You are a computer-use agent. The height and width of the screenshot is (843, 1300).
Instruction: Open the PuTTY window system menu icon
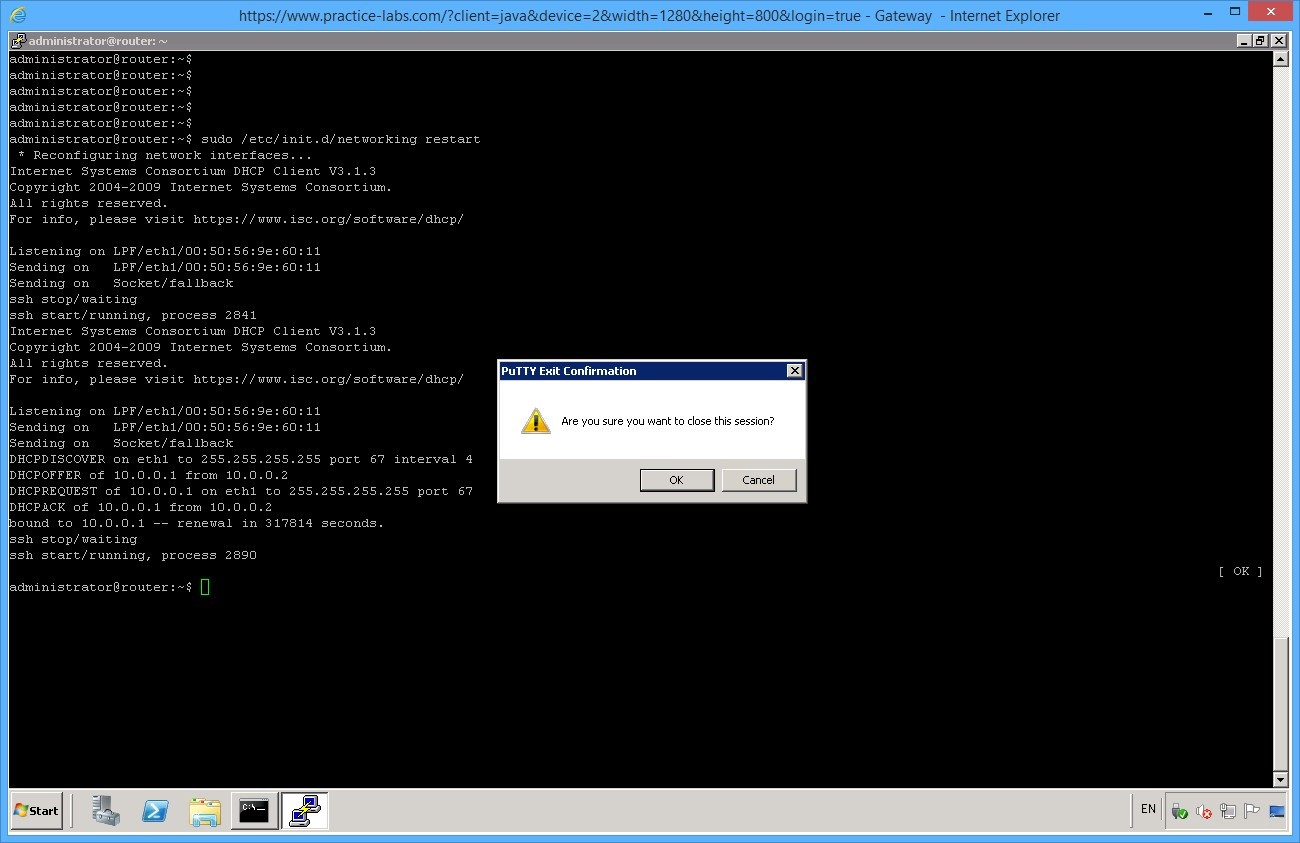pyautogui.click(x=18, y=41)
